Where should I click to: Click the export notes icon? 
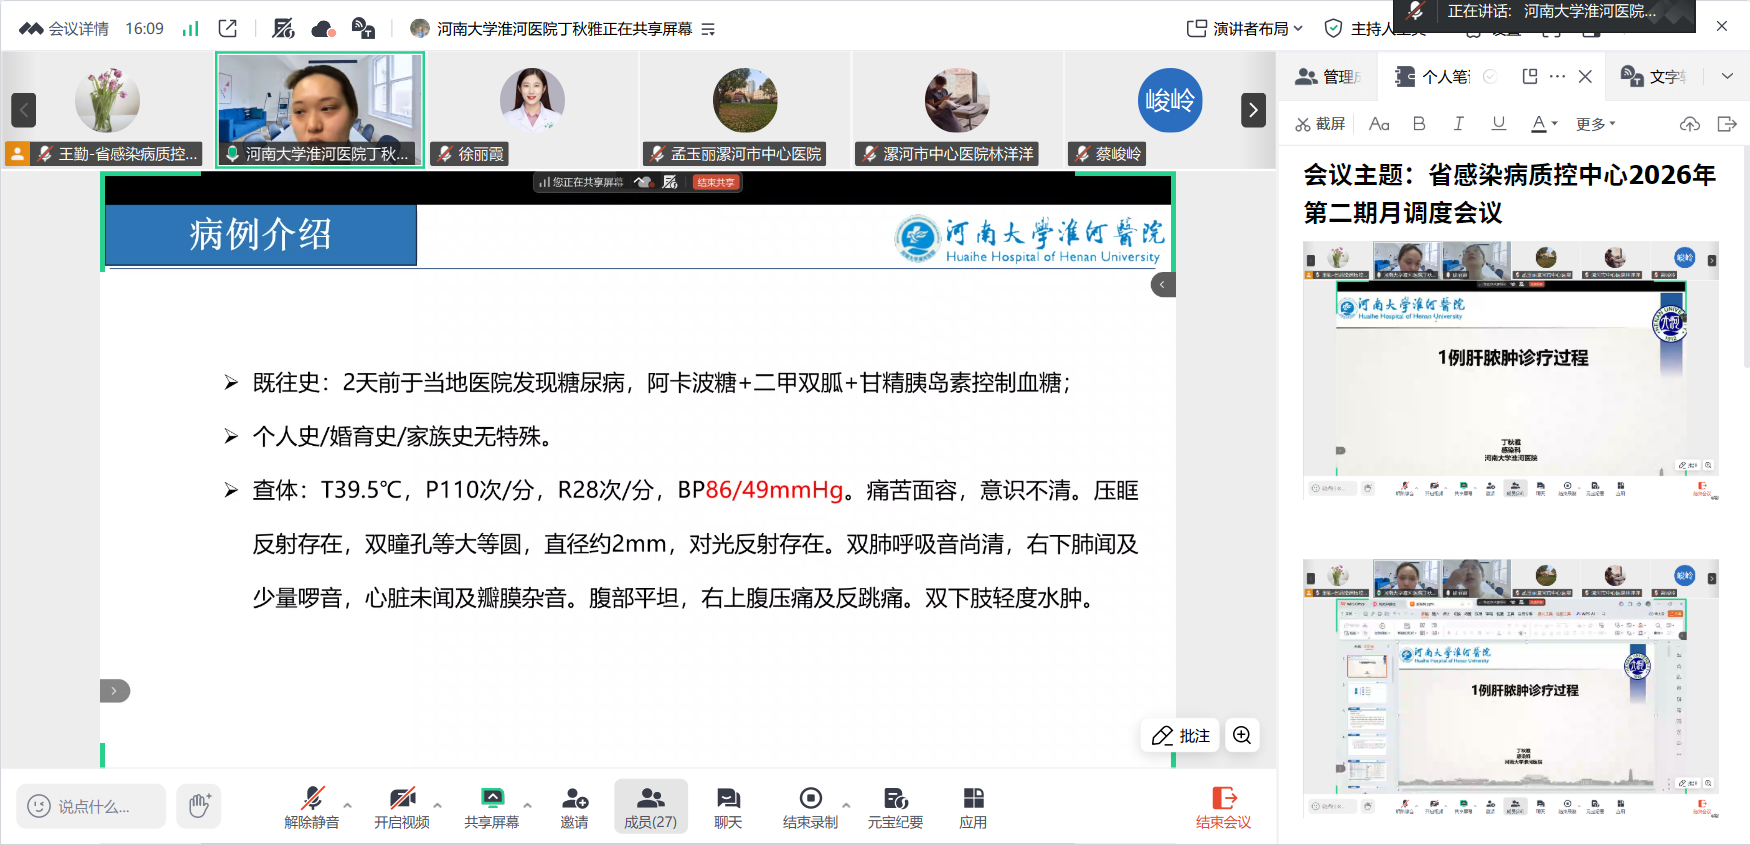point(1727,124)
